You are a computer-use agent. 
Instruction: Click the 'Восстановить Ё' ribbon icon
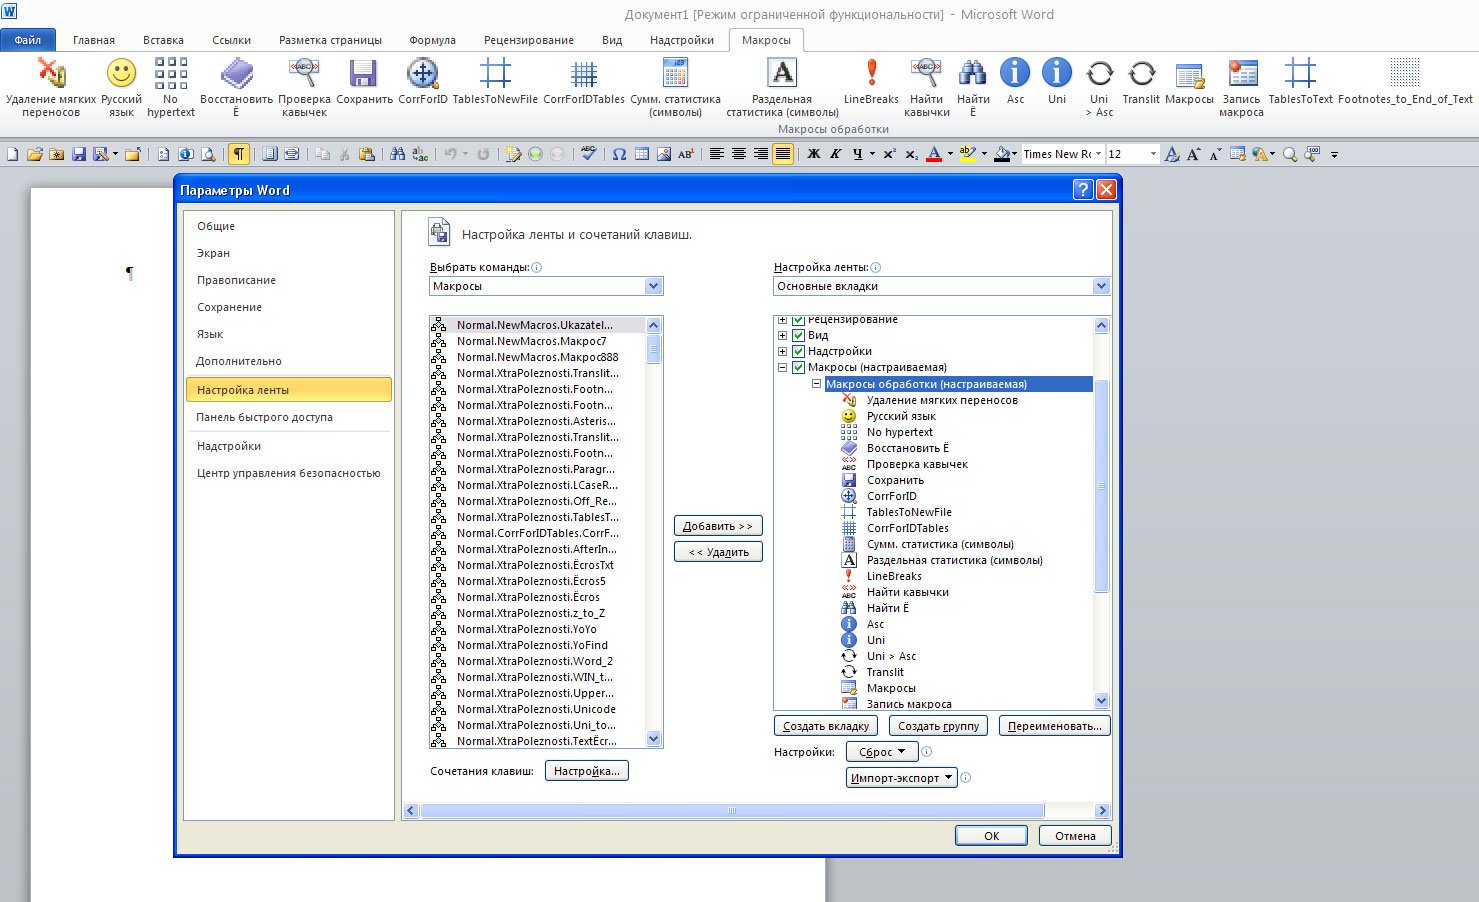point(236,87)
